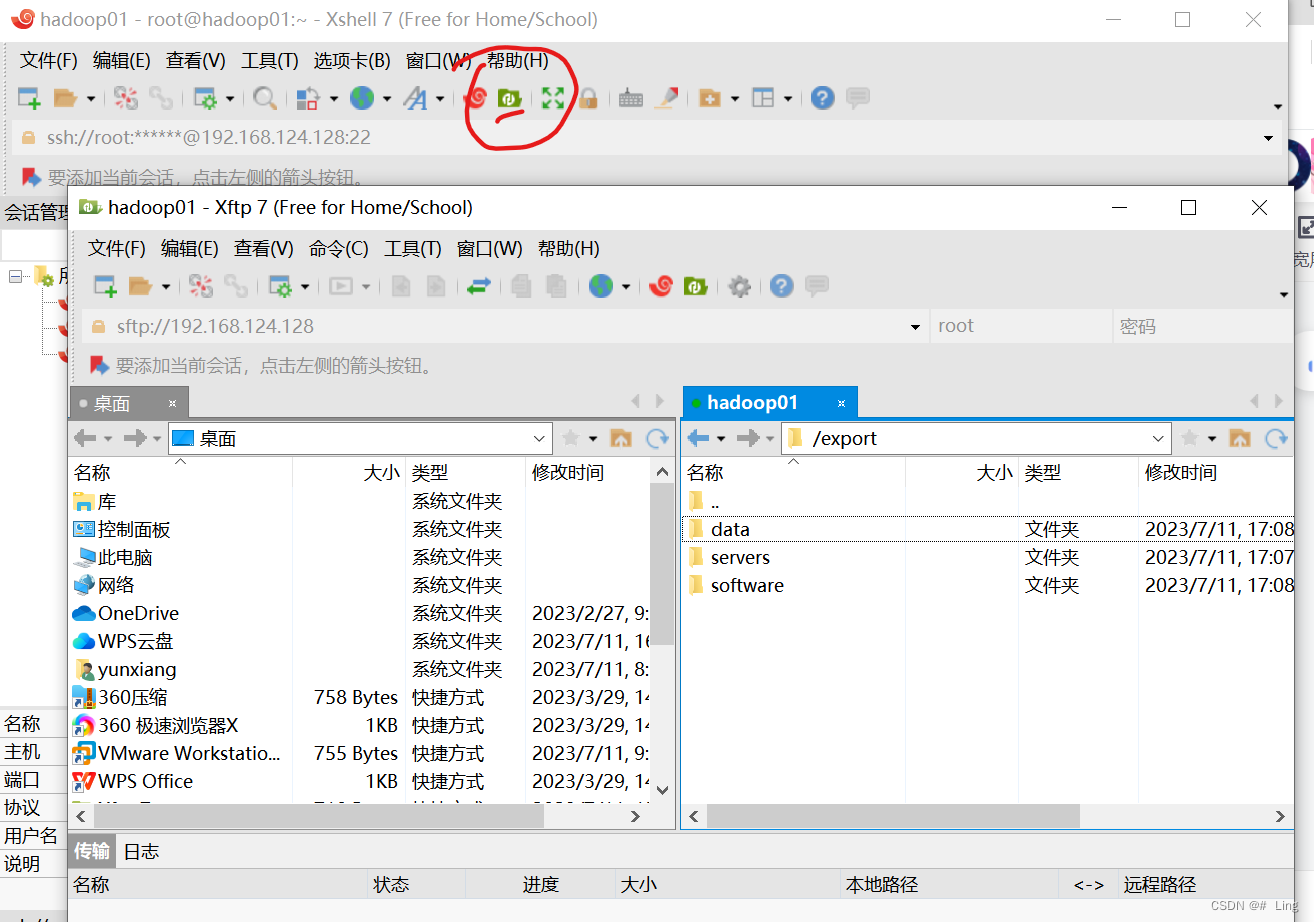
Task: Click magnifier Find icon in Xshell toolbar
Action: [x=265, y=98]
